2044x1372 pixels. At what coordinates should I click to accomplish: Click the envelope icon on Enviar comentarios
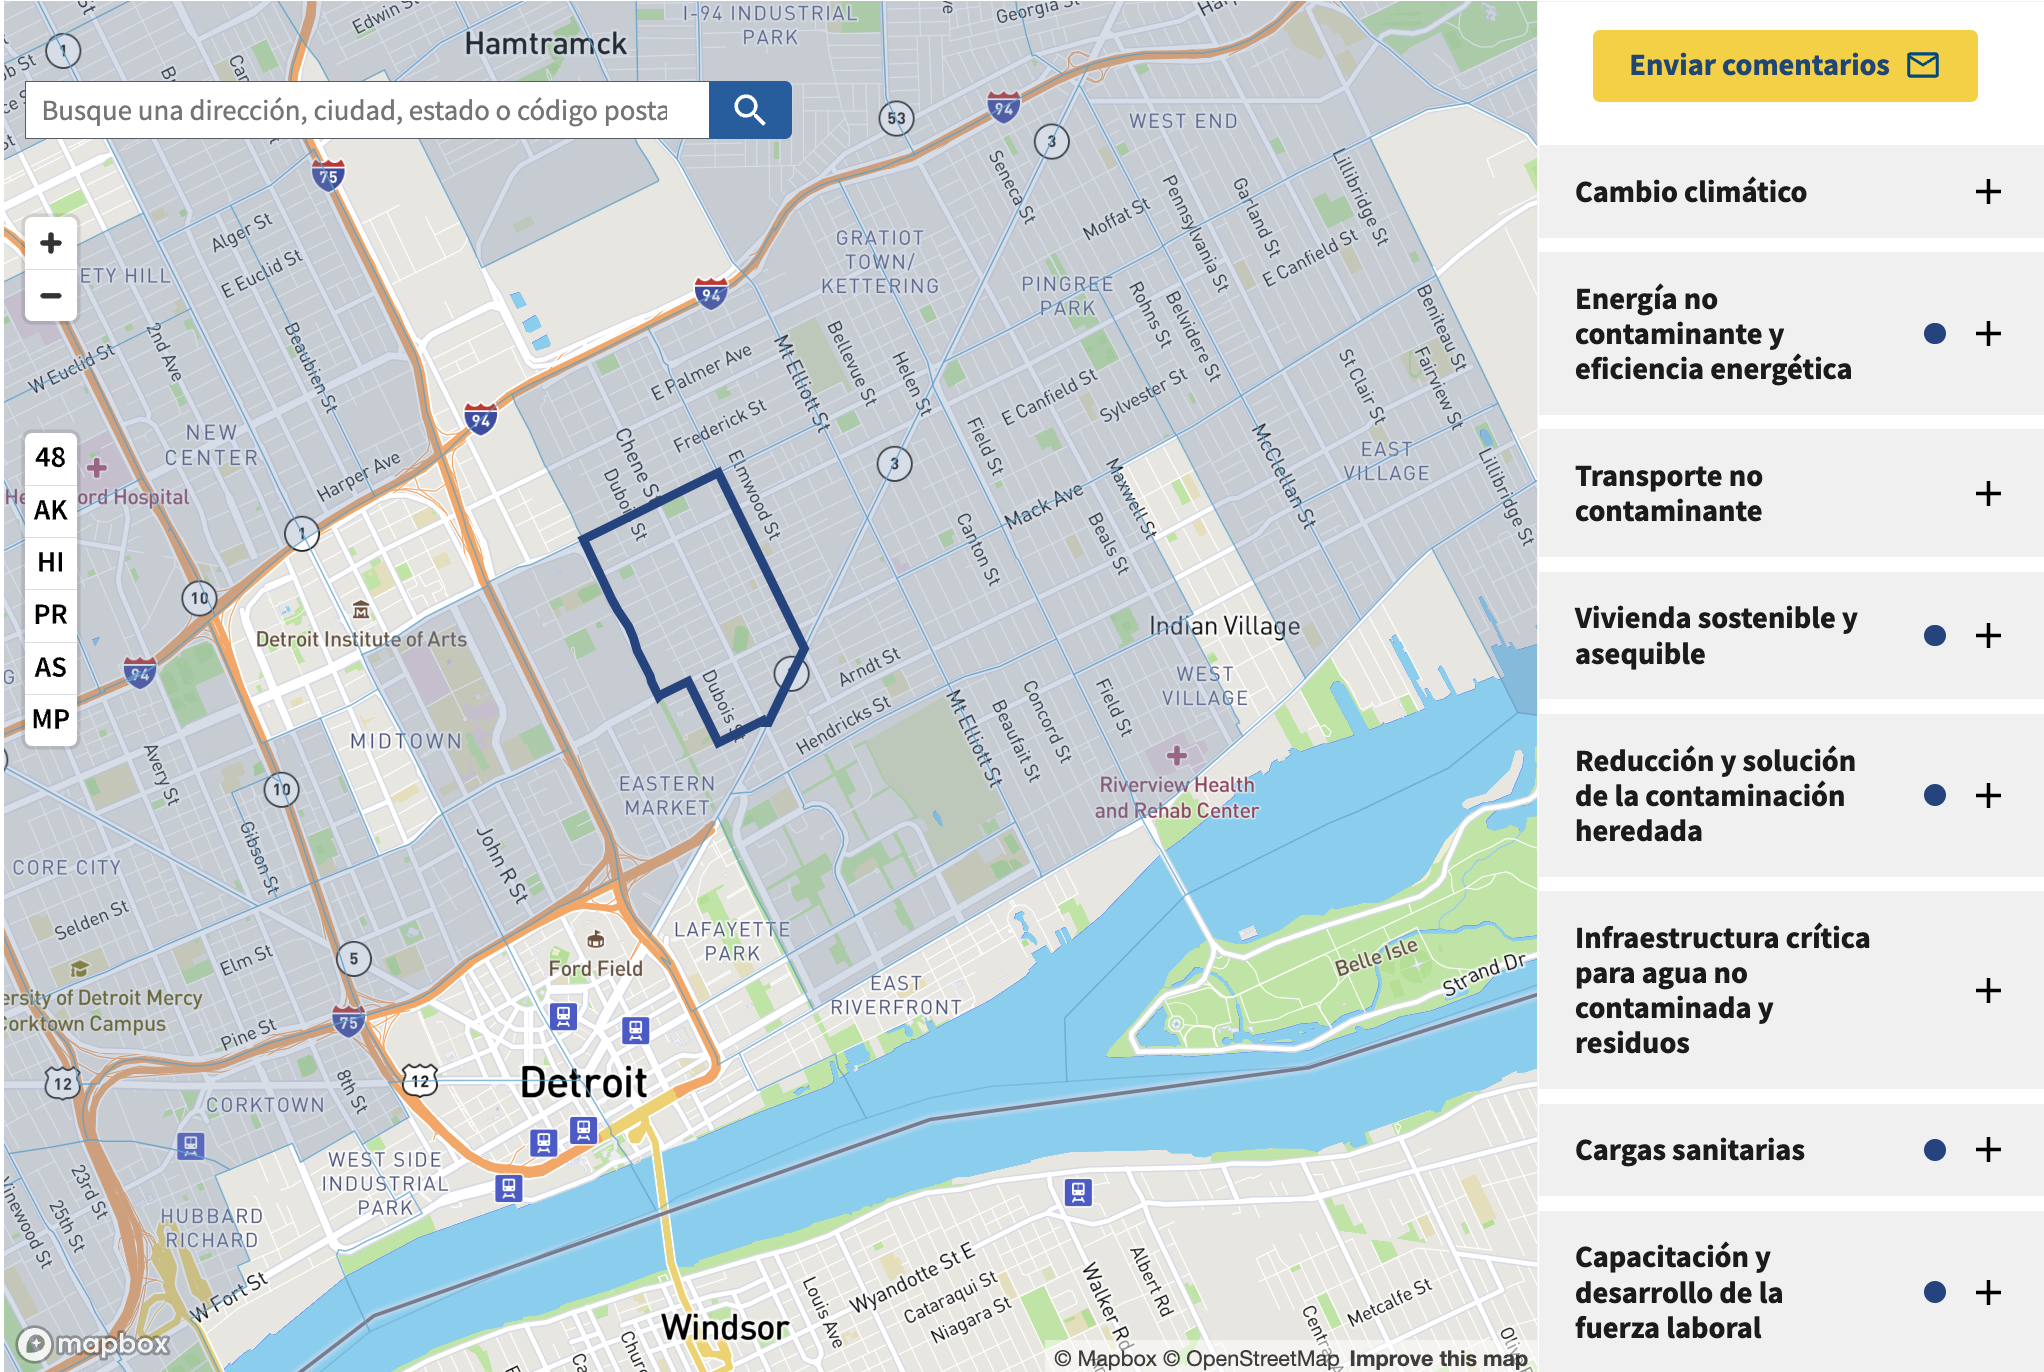click(x=1922, y=66)
